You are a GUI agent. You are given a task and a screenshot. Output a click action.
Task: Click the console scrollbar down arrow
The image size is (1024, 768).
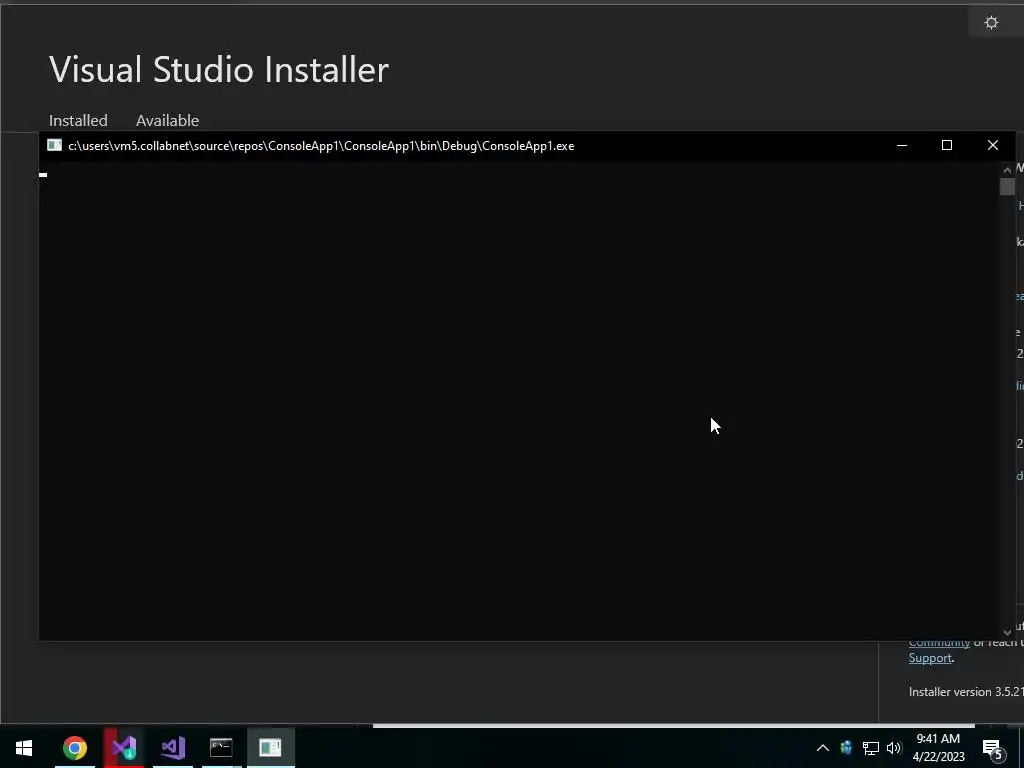[1007, 632]
